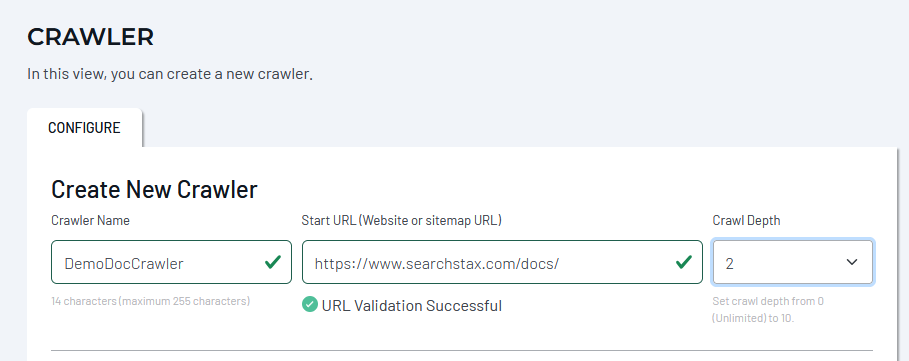The image size is (909, 361).
Task: Click the URL Validation Successful circle icon
Action: pyautogui.click(x=310, y=304)
